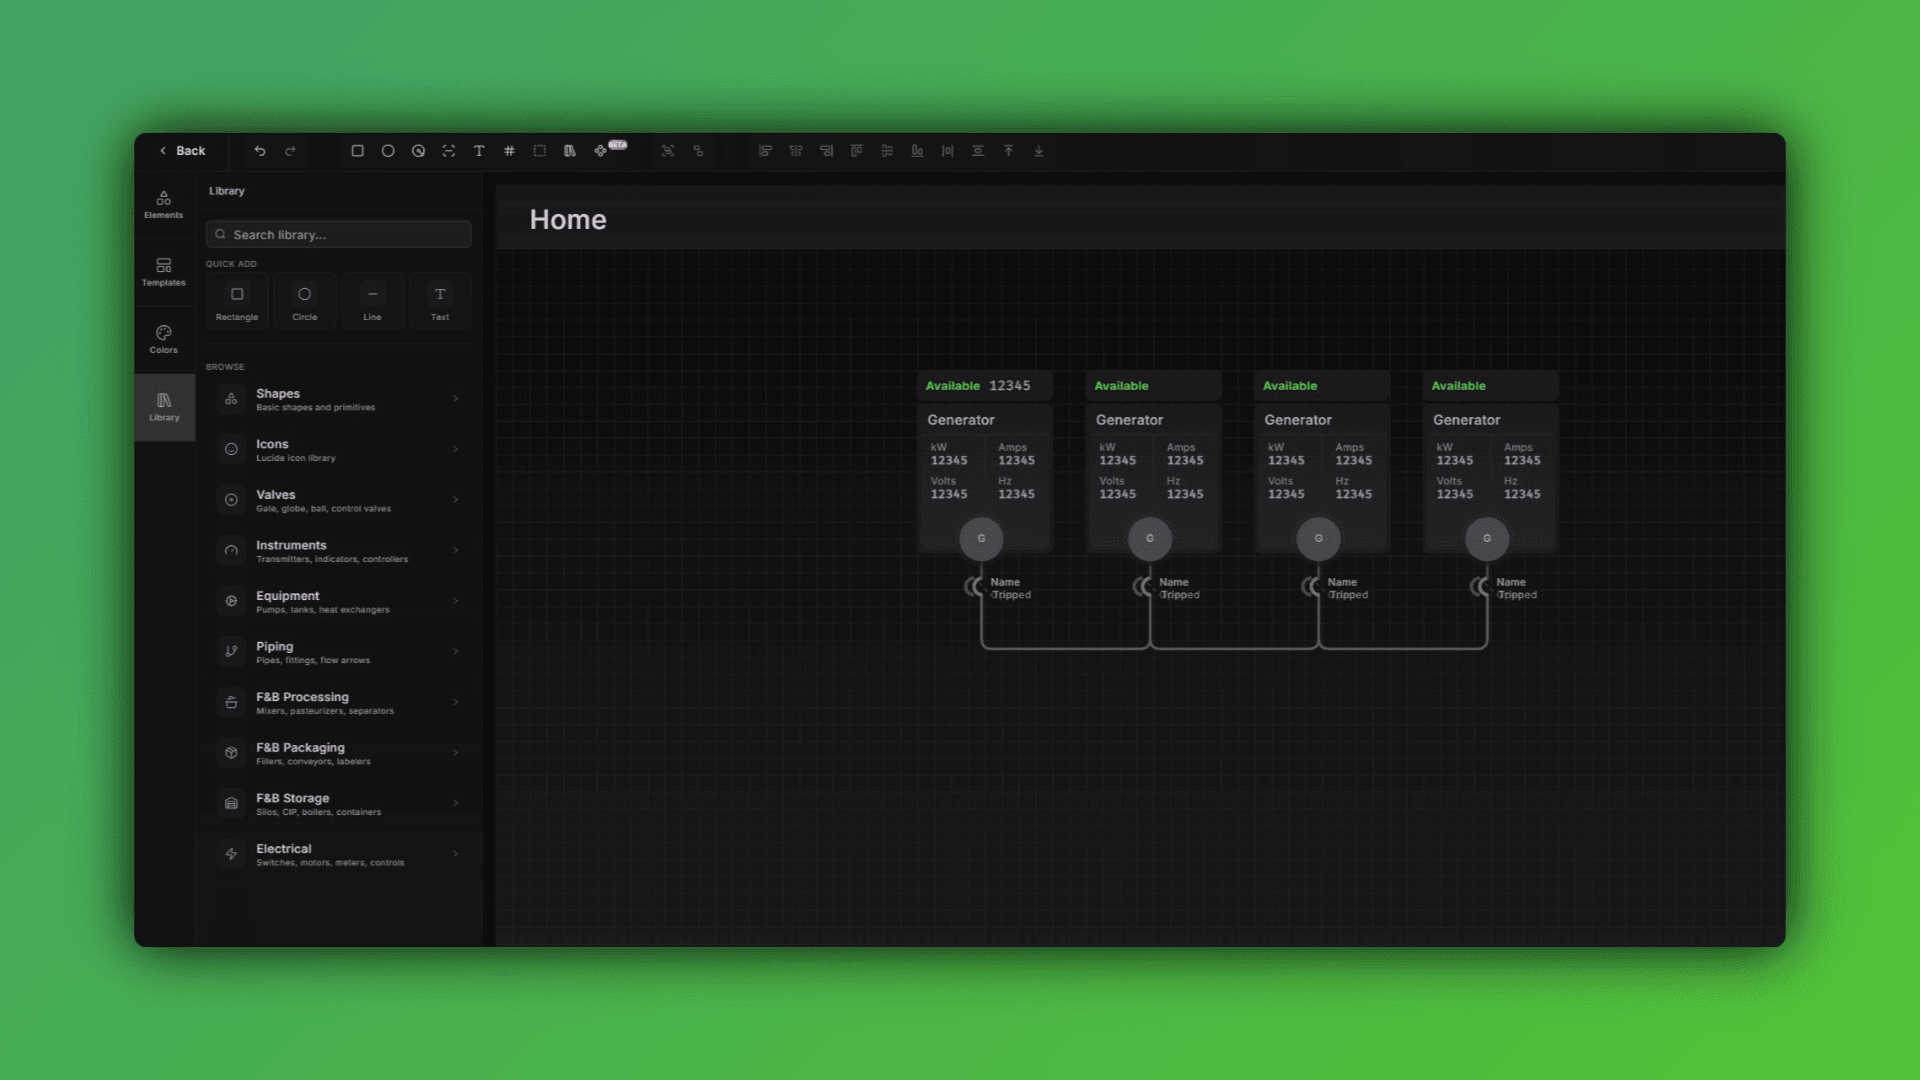Click the Back button
Image resolution: width=1920 pixels, height=1080 pixels.
tap(182, 150)
